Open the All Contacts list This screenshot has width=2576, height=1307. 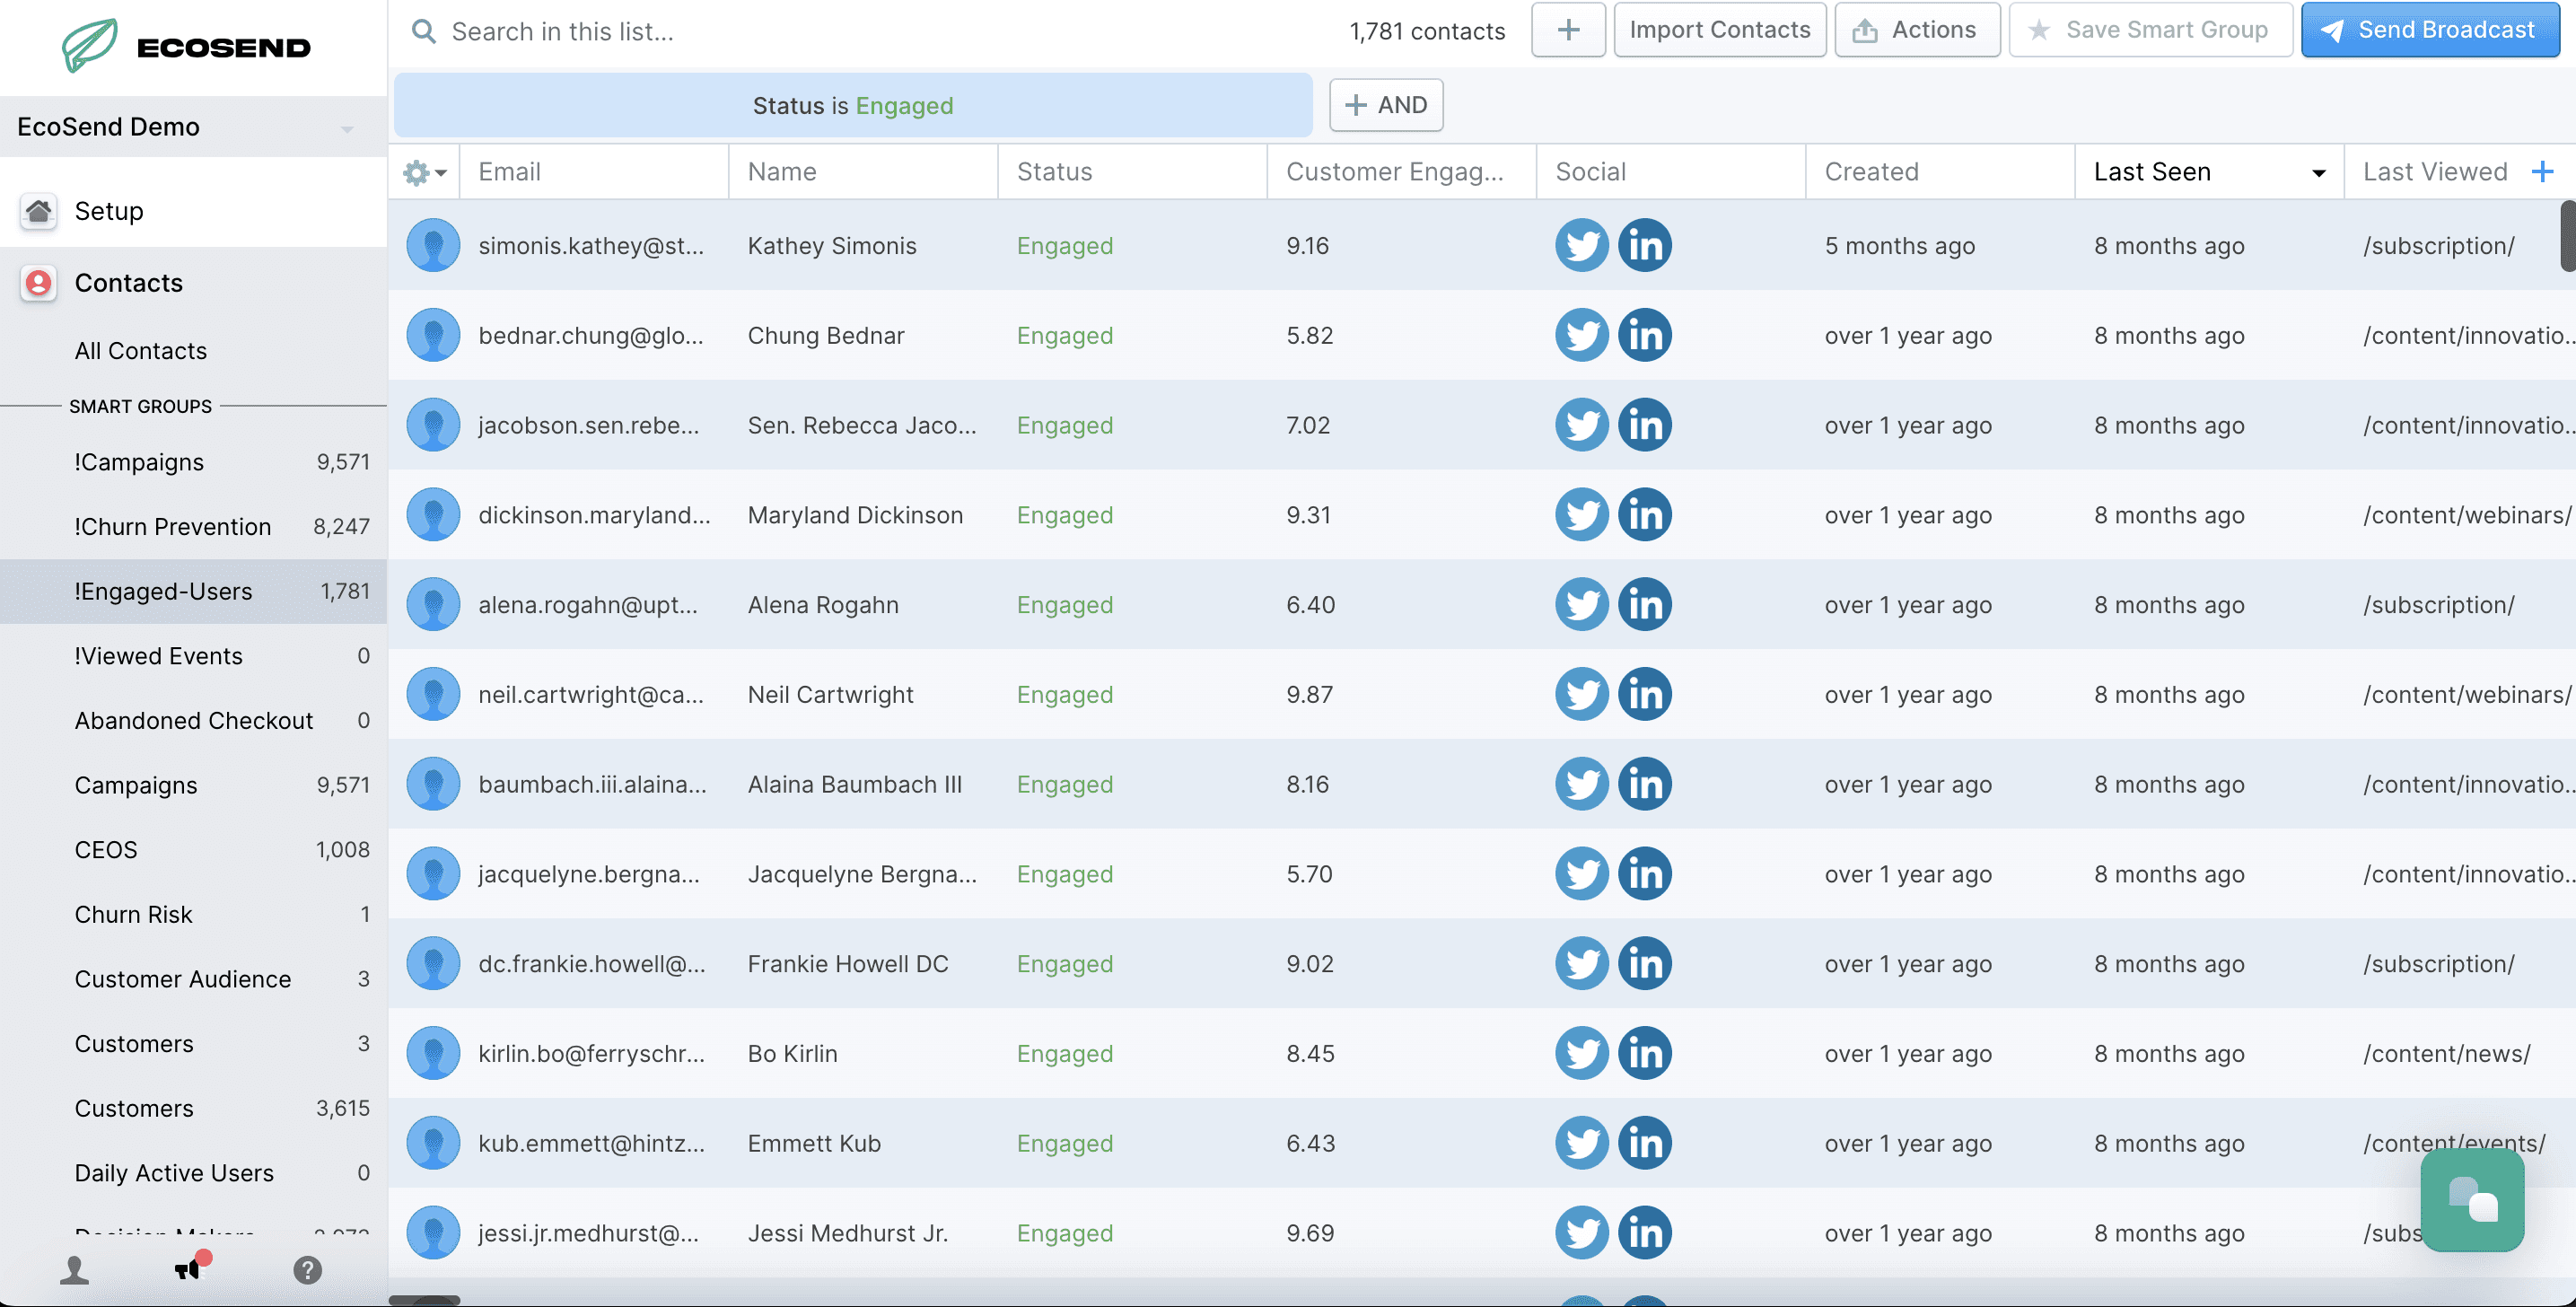[140, 350]
